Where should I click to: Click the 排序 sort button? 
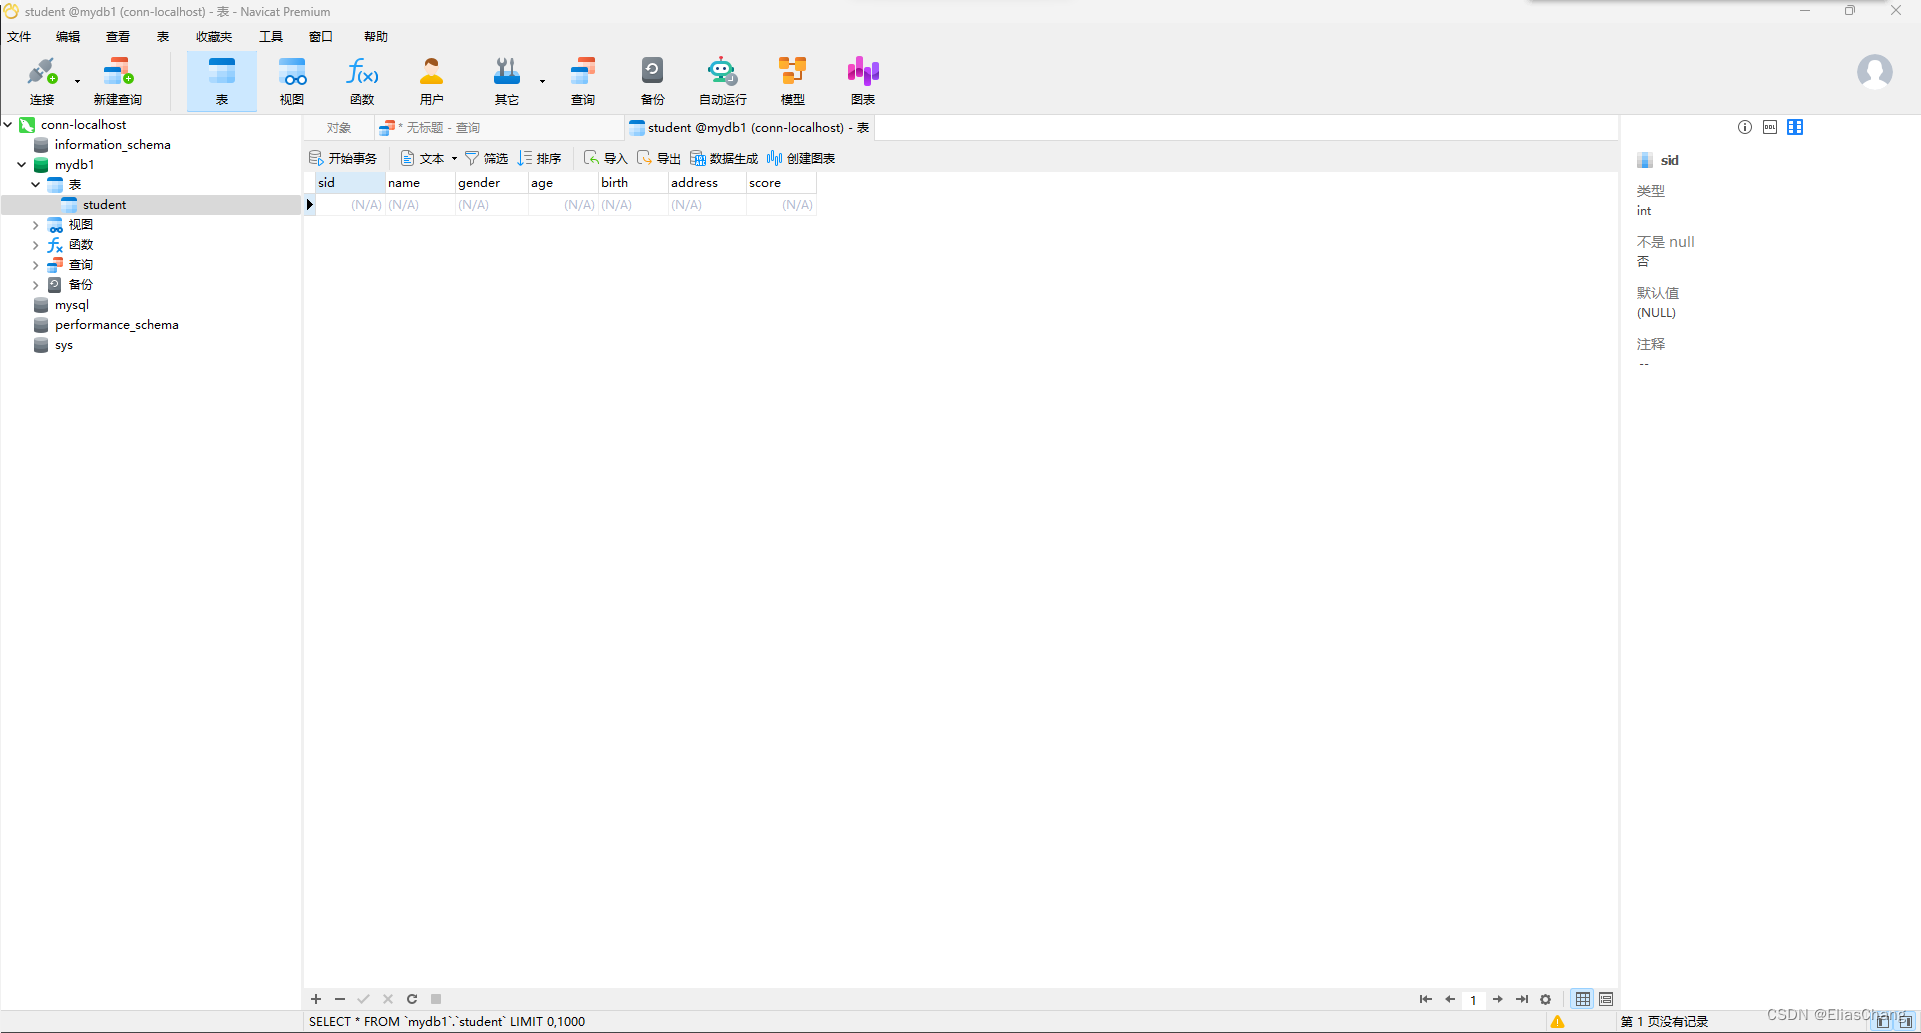pyautogui.click(x=540, y=158)
